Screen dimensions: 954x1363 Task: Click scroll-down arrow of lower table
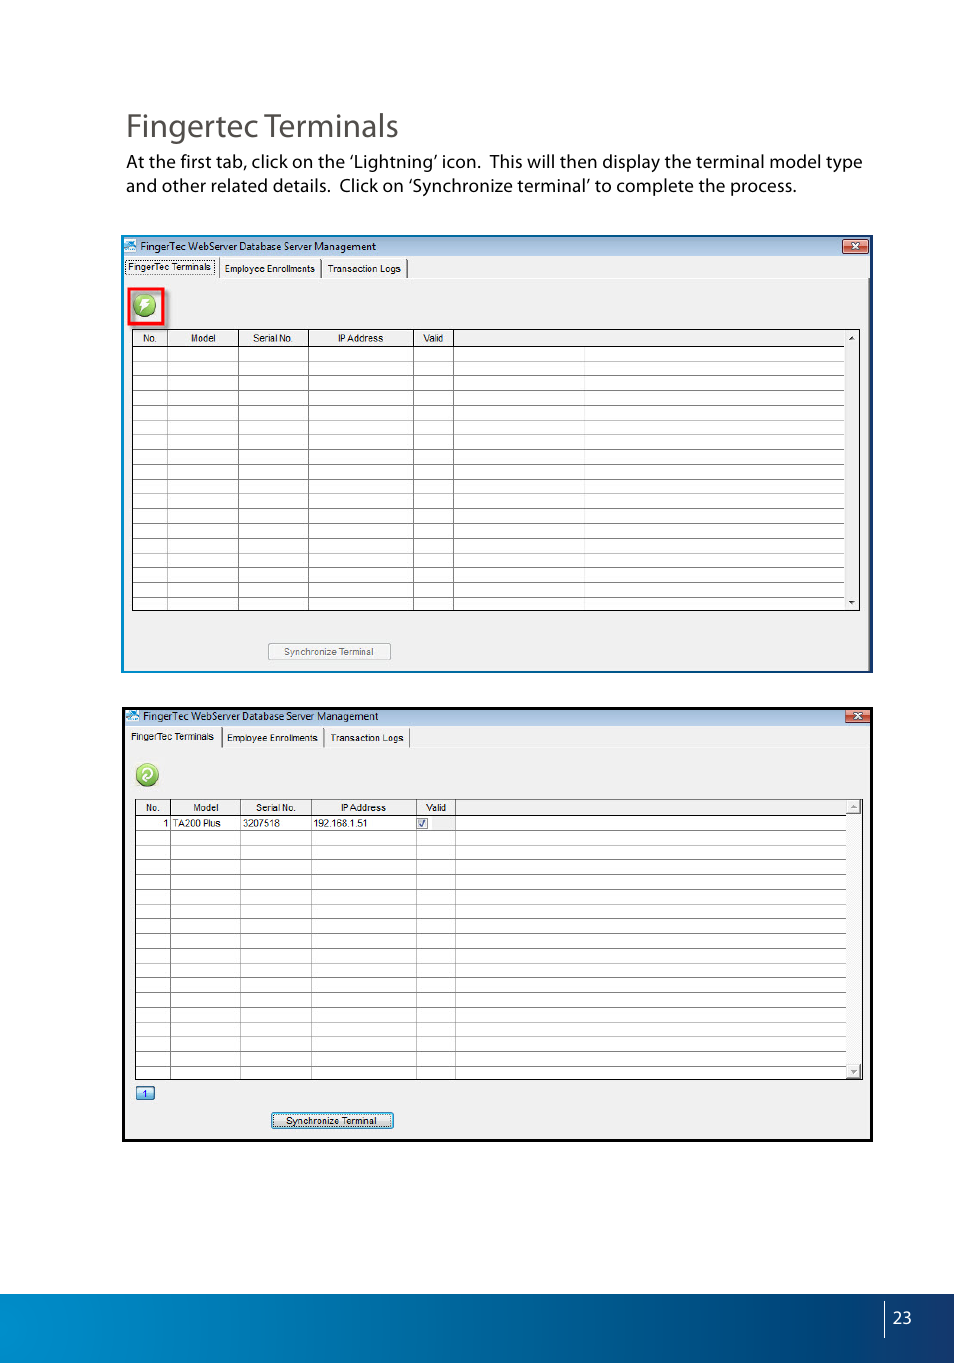pyautogui.click(x=854, y=1072)
